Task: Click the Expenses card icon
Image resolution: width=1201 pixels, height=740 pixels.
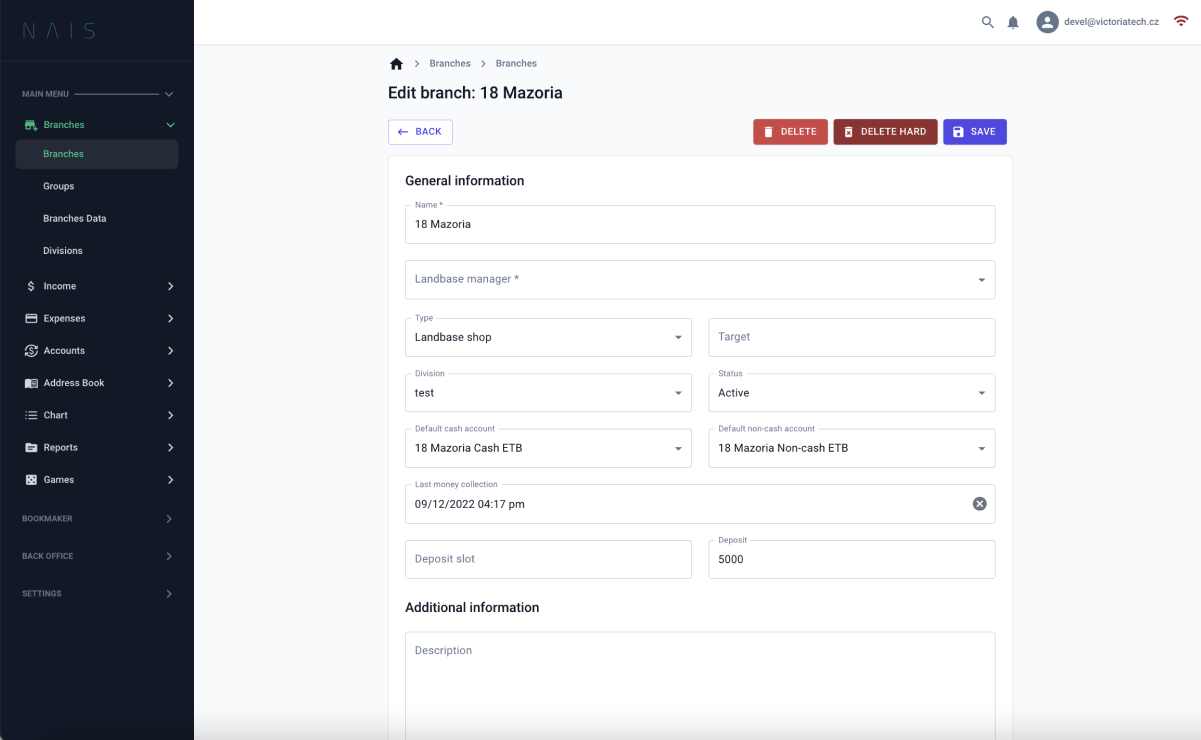Action: (31, 318)
